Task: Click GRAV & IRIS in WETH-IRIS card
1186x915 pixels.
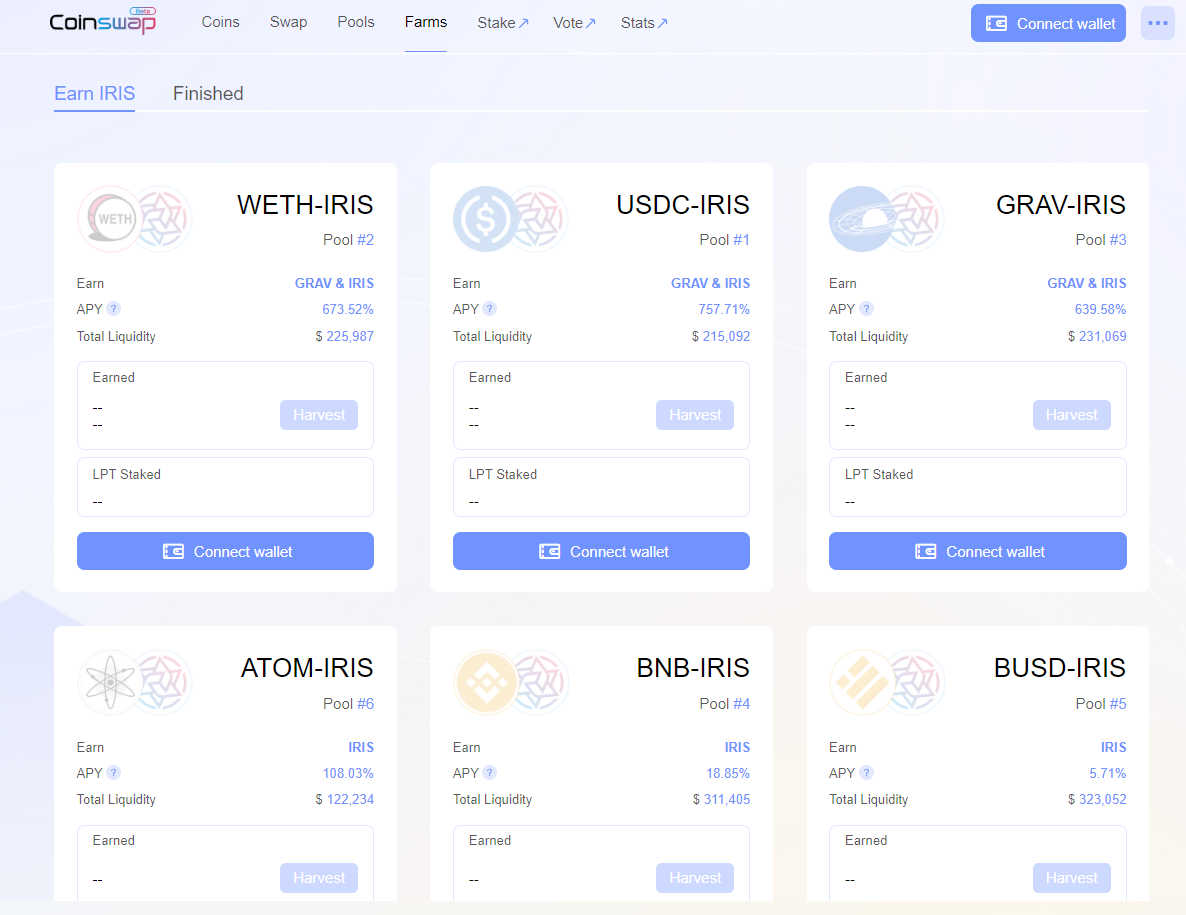Action: 334,283
